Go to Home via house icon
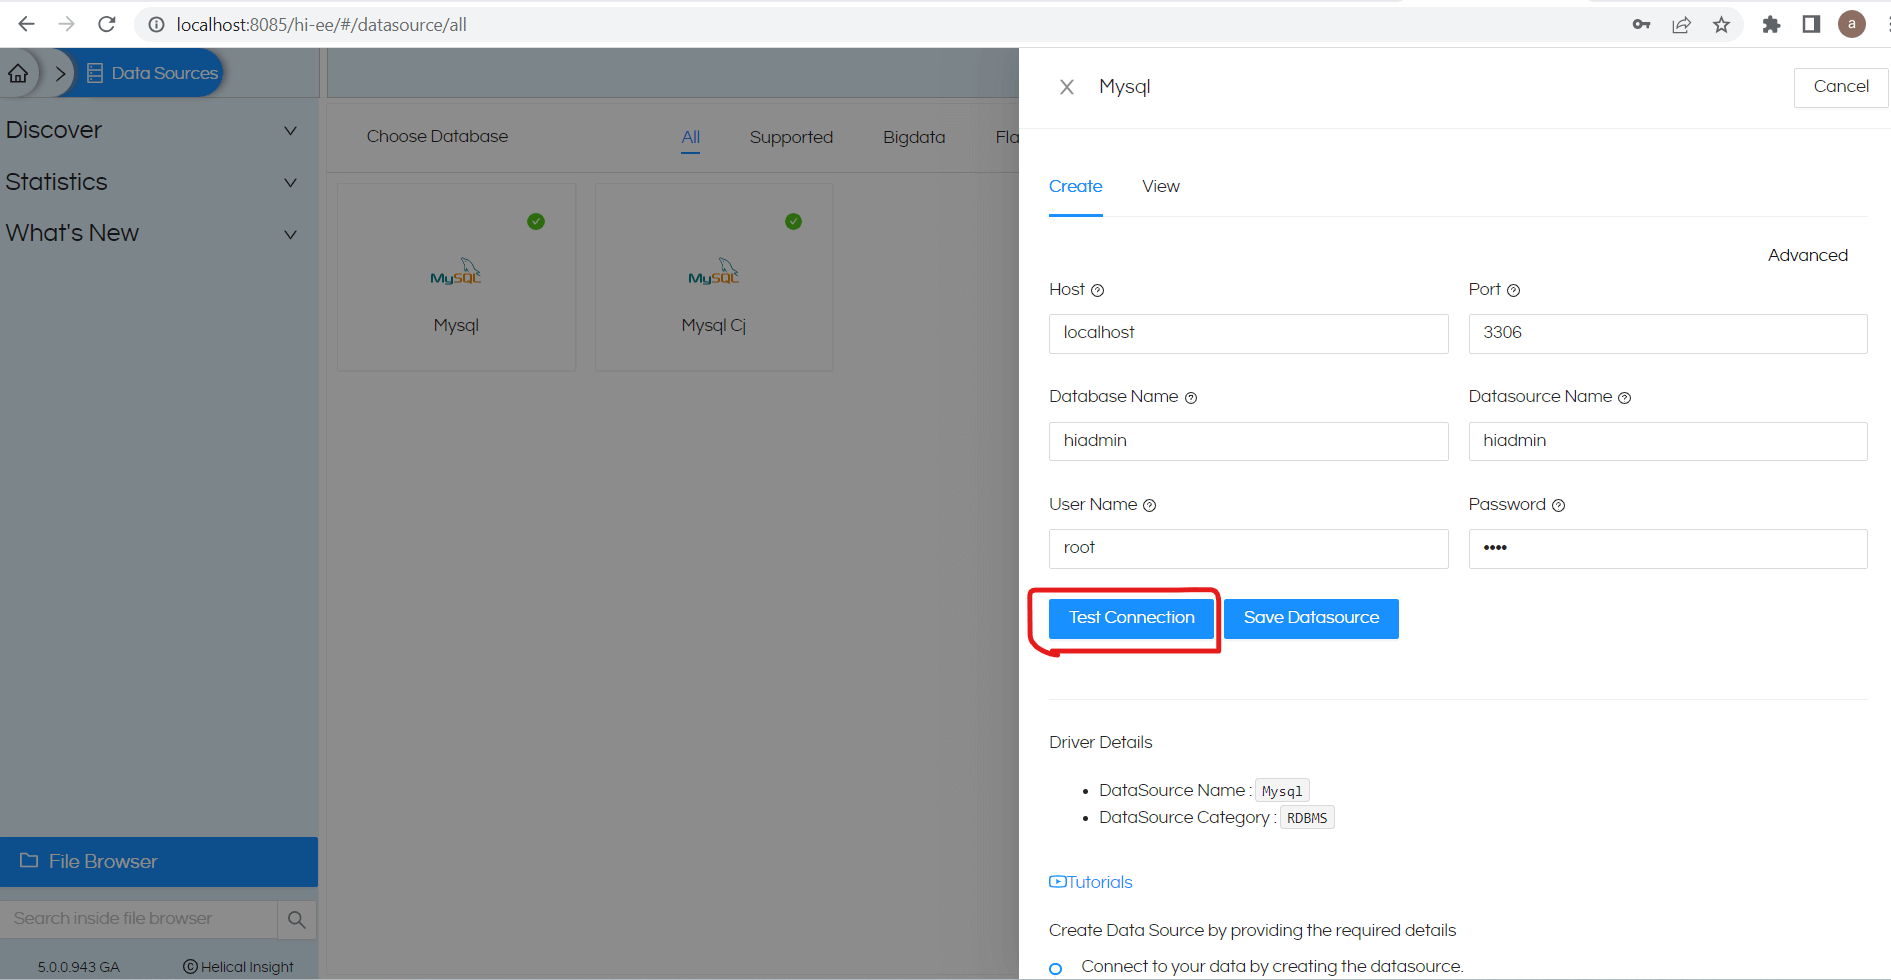Viewport: 1891px width, 980px height. click(x=18, y=73)
